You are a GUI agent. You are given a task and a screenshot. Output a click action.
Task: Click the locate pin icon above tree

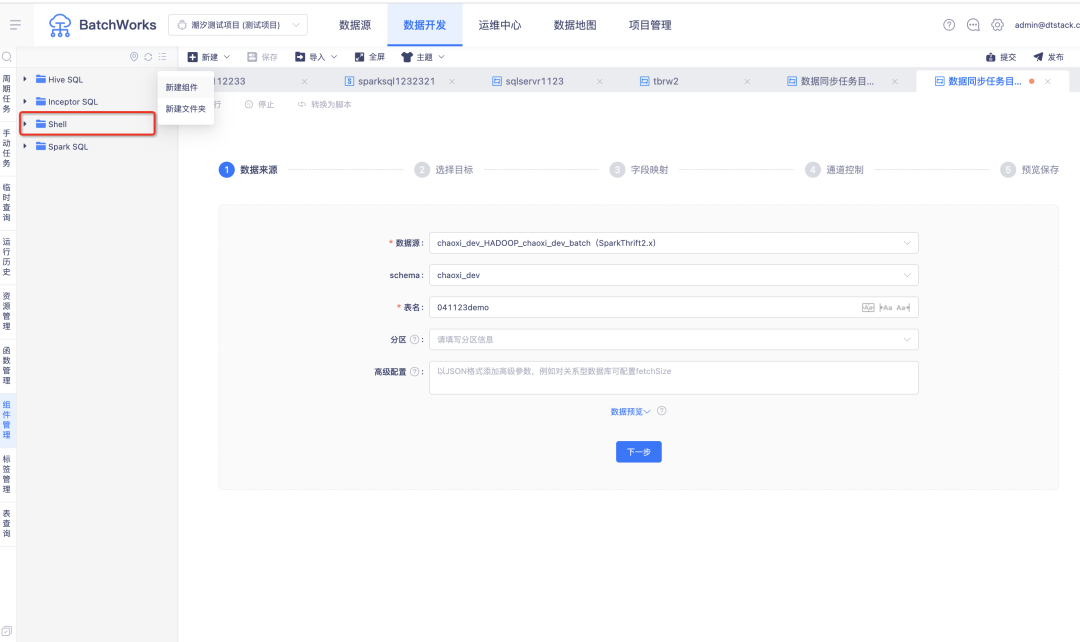(134, 56)
